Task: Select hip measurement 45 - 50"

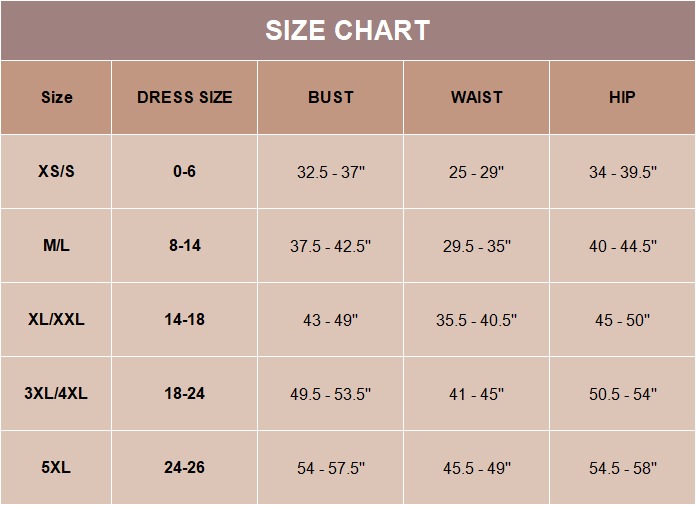Action: click(x=622, y=321)
